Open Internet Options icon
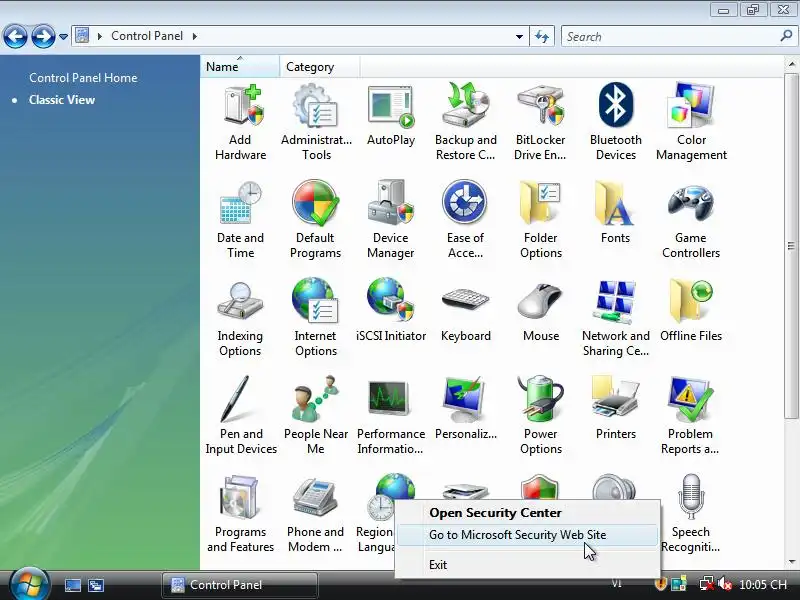 coord(316,318)
